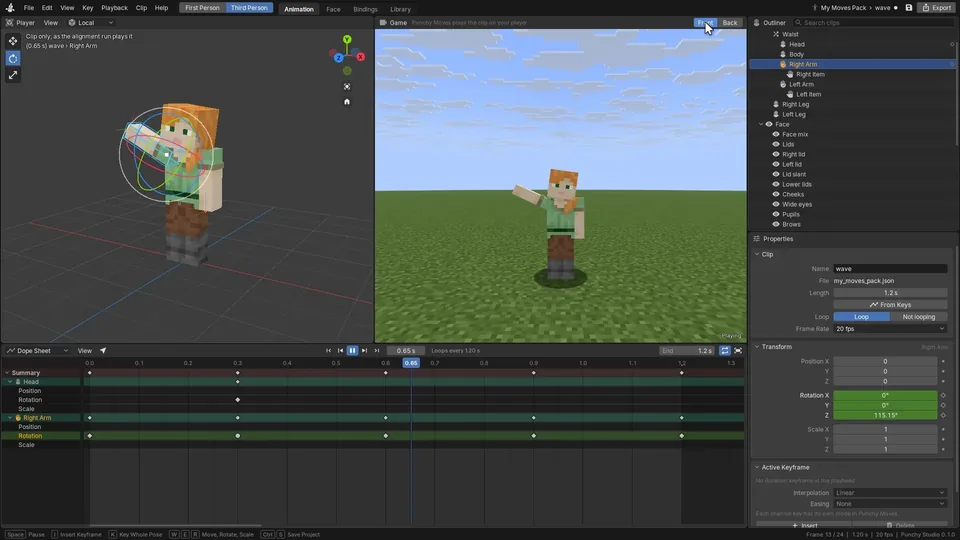Click the Rotation X keyframe diamond
This screenshot has width=960, height=540.
(x=943, y=396)
